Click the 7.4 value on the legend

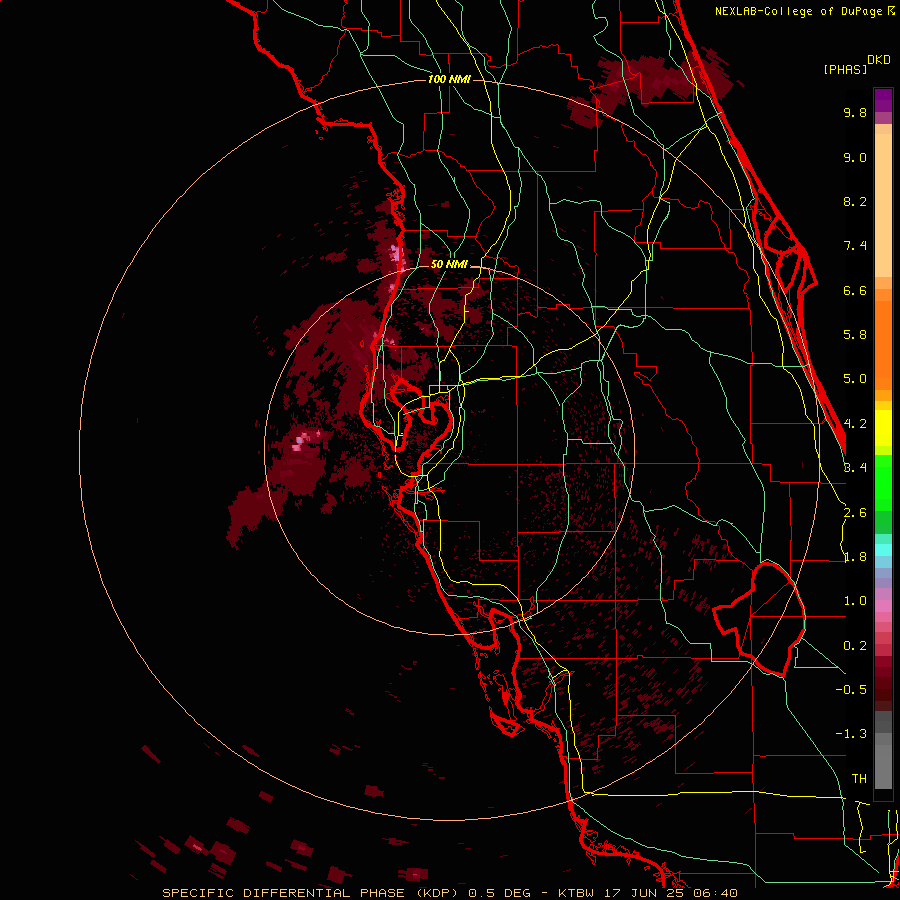tap(855, 246)
